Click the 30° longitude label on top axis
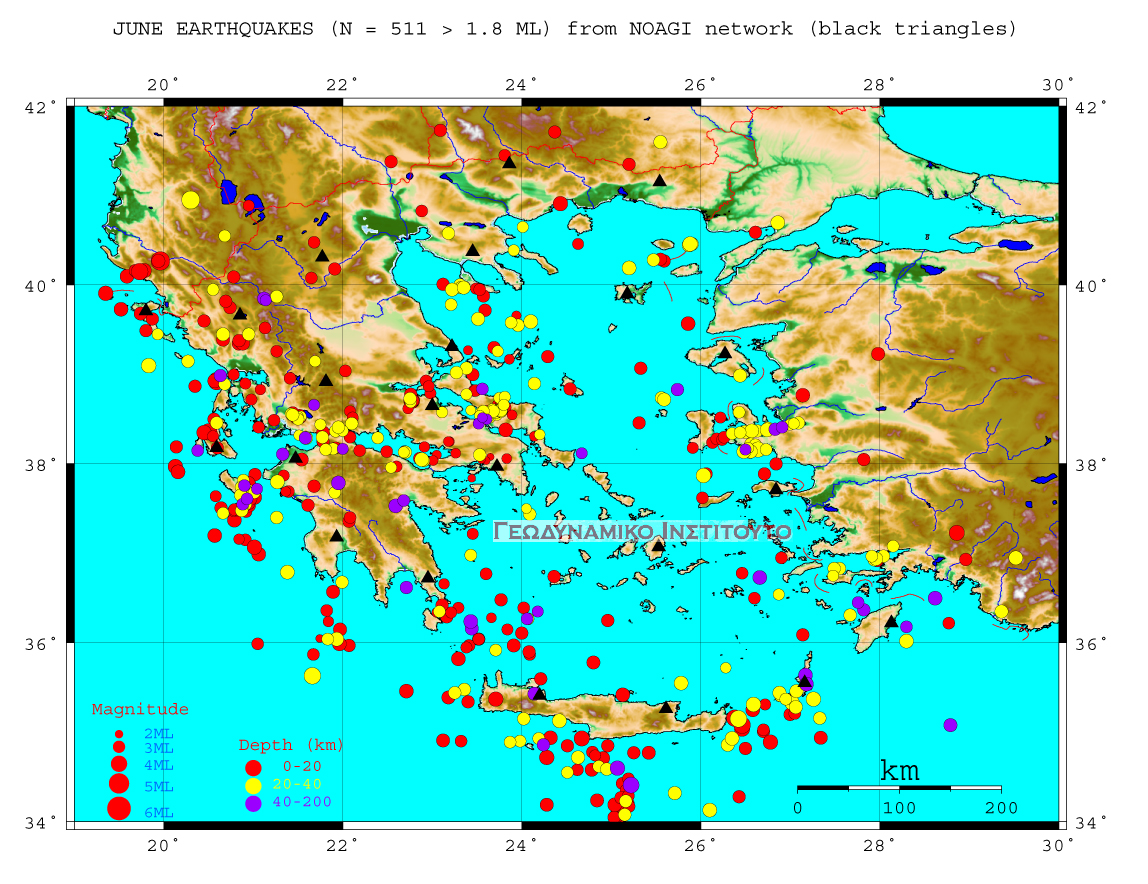Viewport: 1148px width, 884px height. coord(1059,85)
